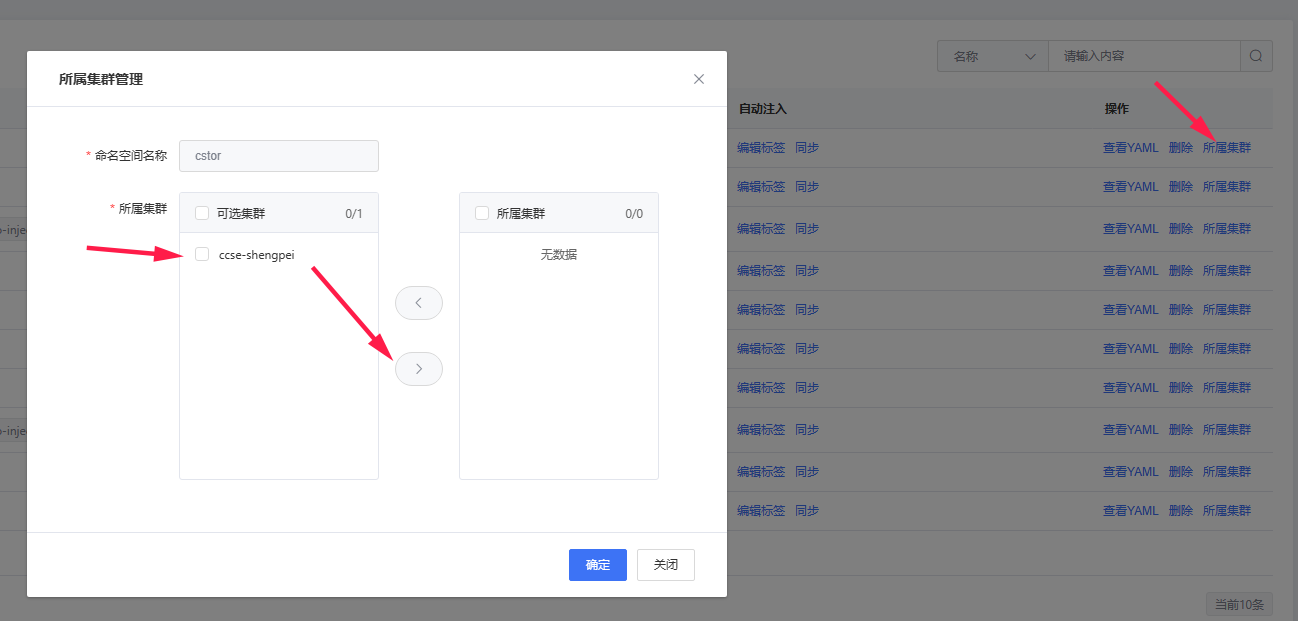Screen dimensions: 1298x621
Task: Toggle the 可选集群 select-all checkbox
Action: (x=202, y=213)
